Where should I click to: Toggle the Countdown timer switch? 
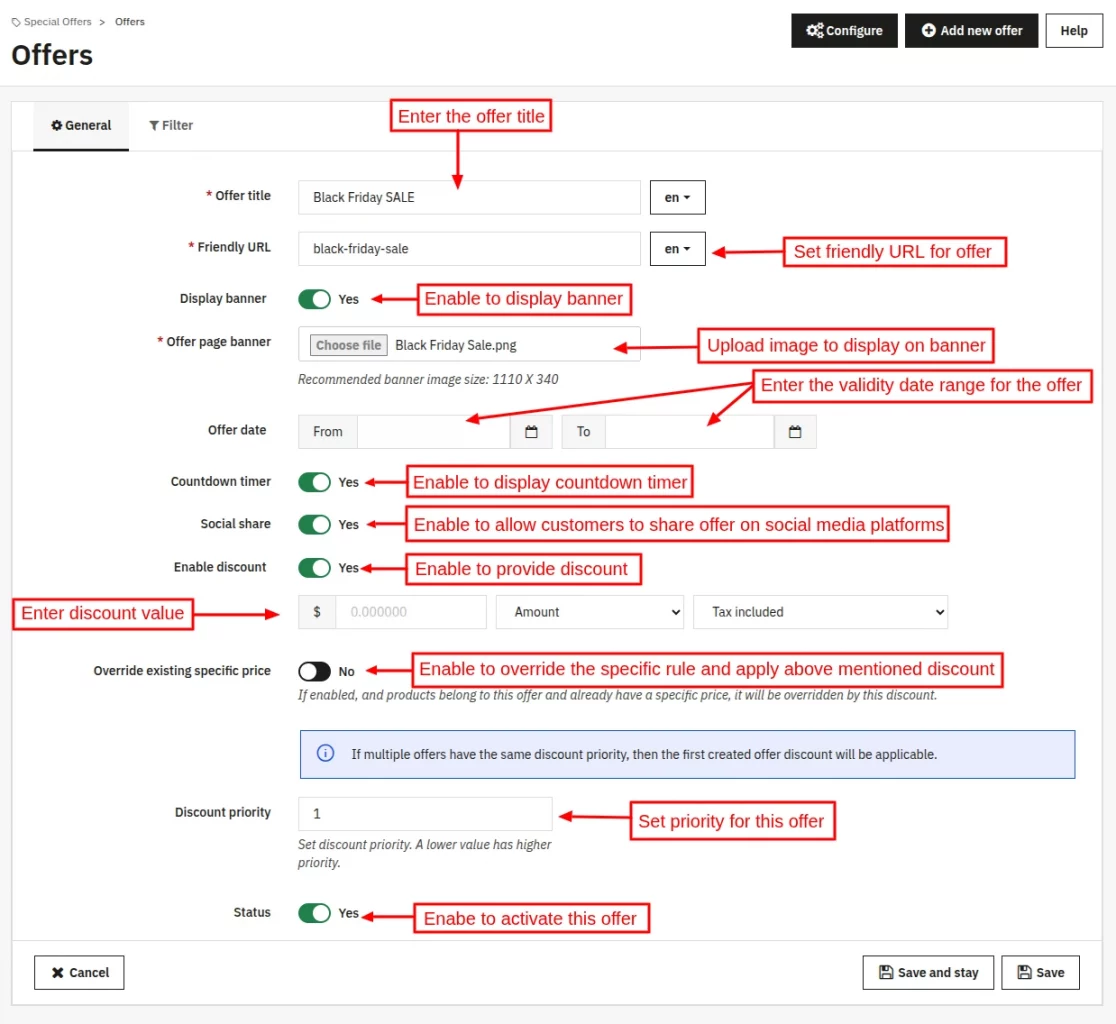(x=314, y=482)
